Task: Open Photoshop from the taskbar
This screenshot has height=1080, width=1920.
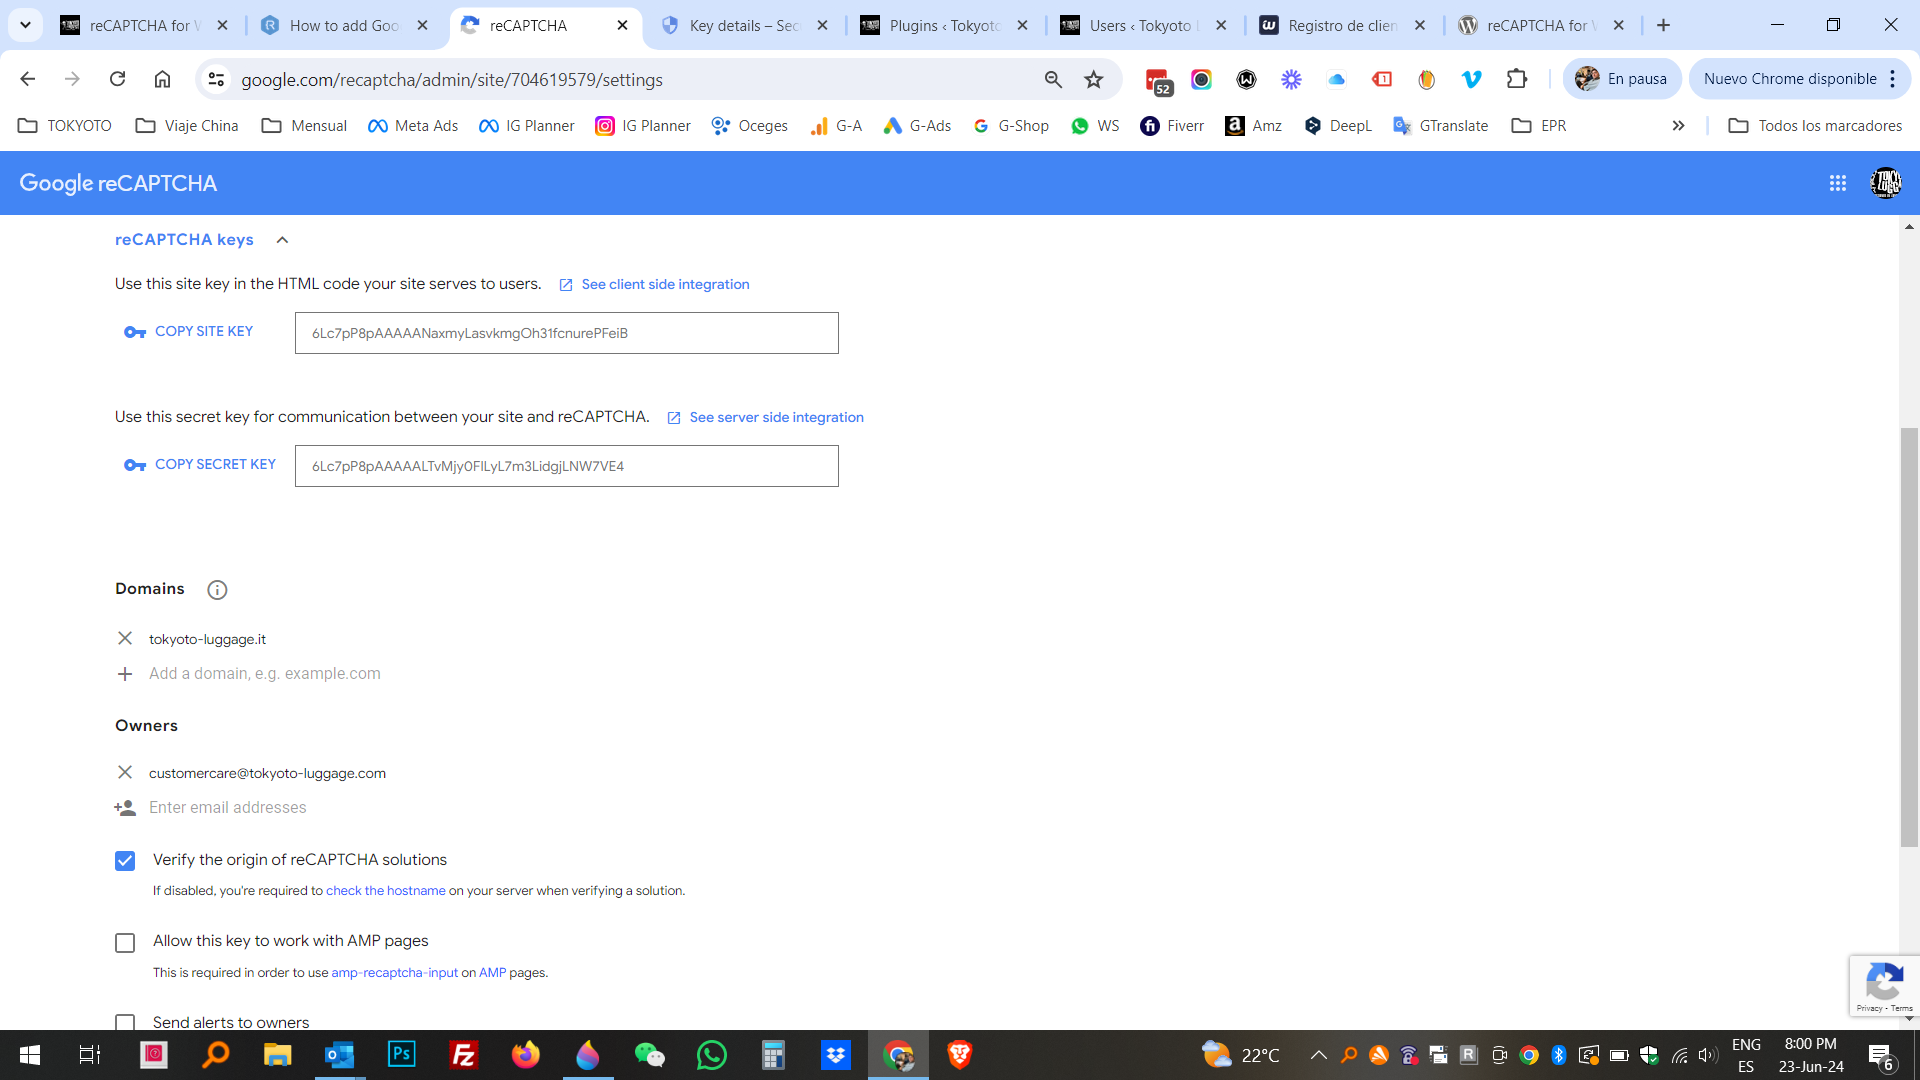Action: click(x=402, y=1055)
